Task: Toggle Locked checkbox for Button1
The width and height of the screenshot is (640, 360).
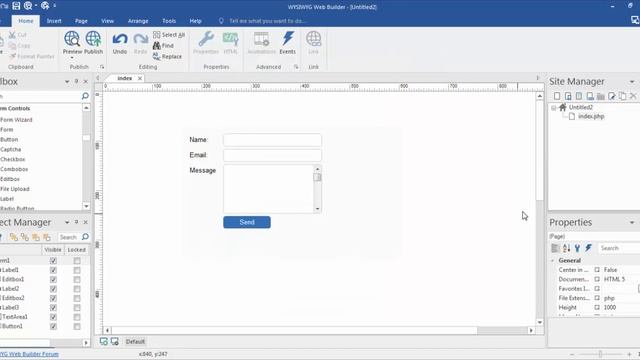Action: [77, 327]
